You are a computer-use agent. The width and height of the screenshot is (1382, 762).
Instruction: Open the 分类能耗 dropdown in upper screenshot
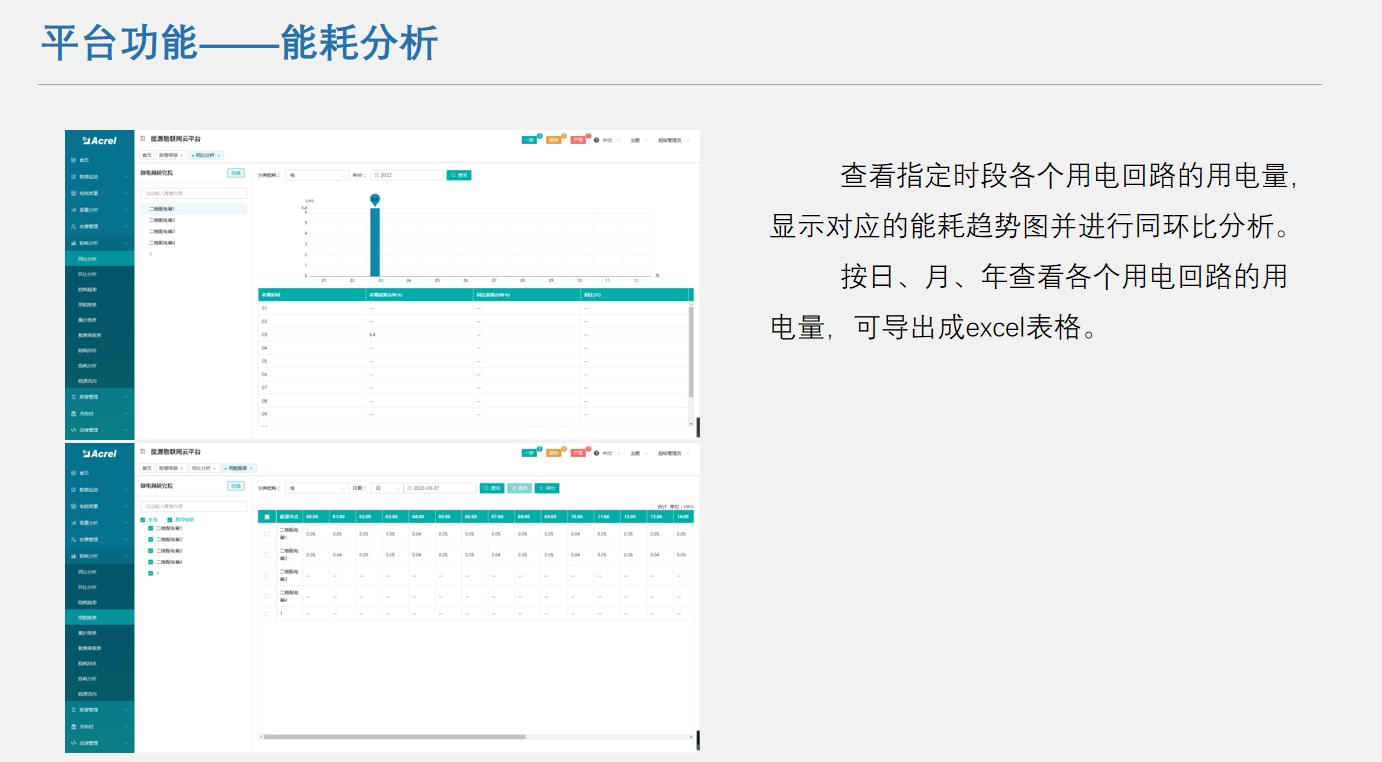316,175
